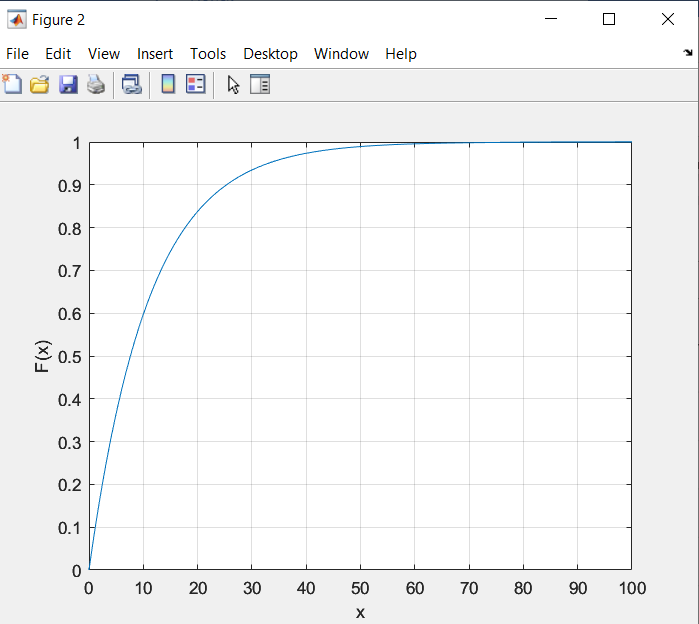Select the Edit Plot arrow tool

pos(233,85)
